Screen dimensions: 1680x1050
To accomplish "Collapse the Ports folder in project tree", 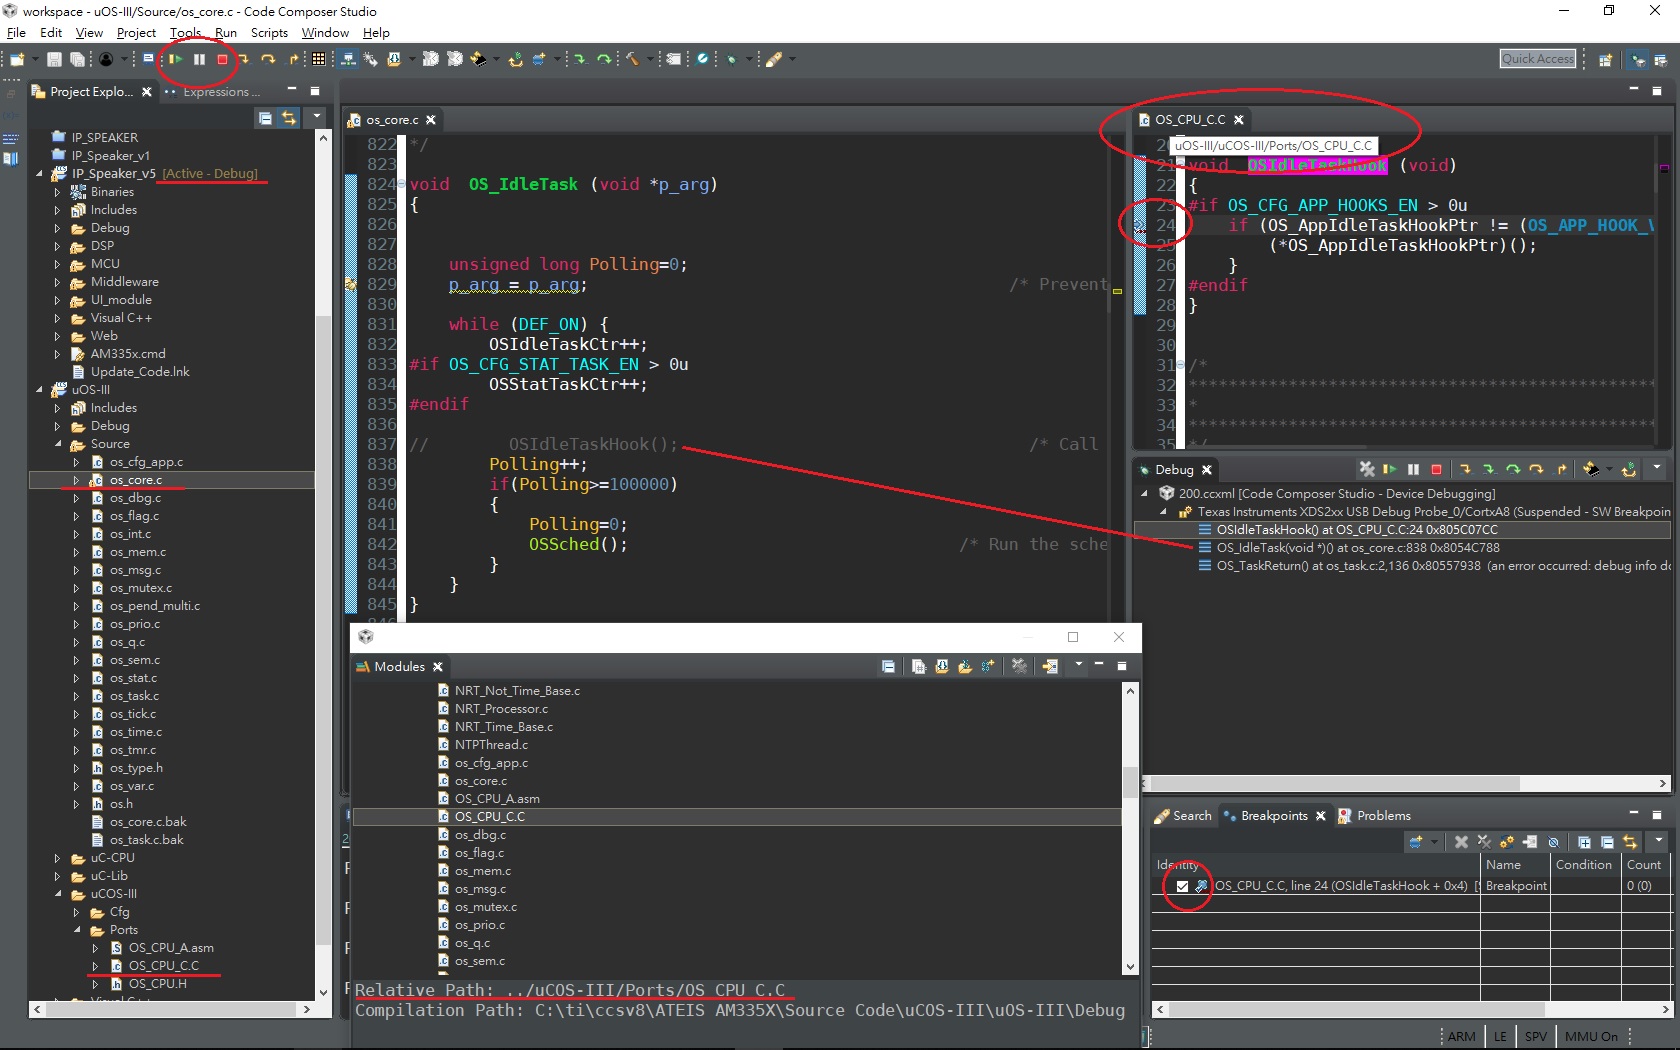I will pos(77,930).
